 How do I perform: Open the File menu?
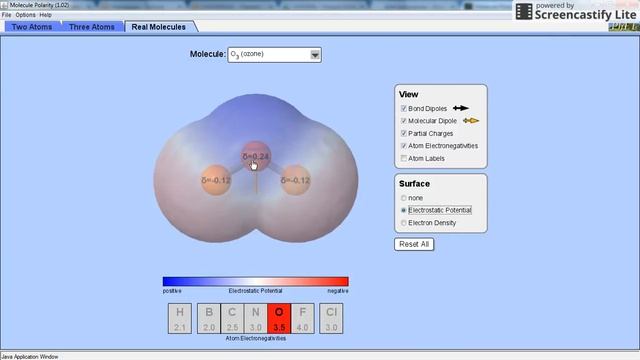[x=6, y=15]
